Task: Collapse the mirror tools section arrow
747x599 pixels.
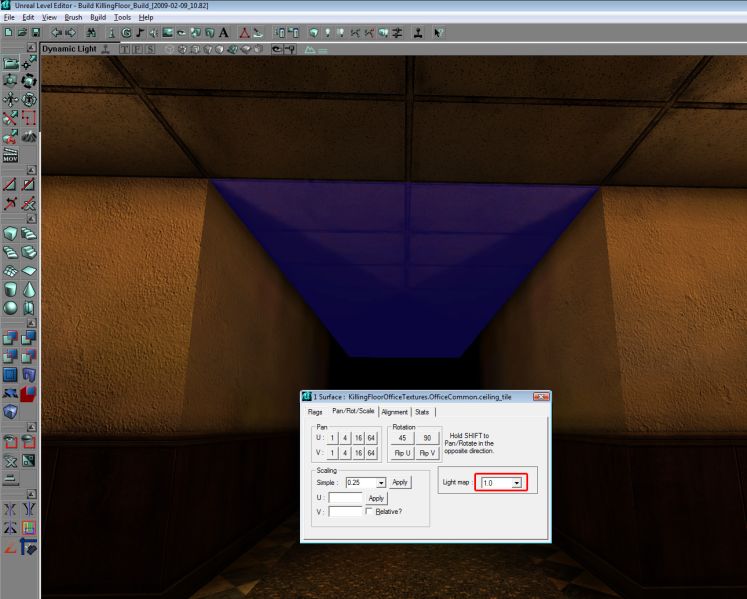Action: tap(31, 494)
